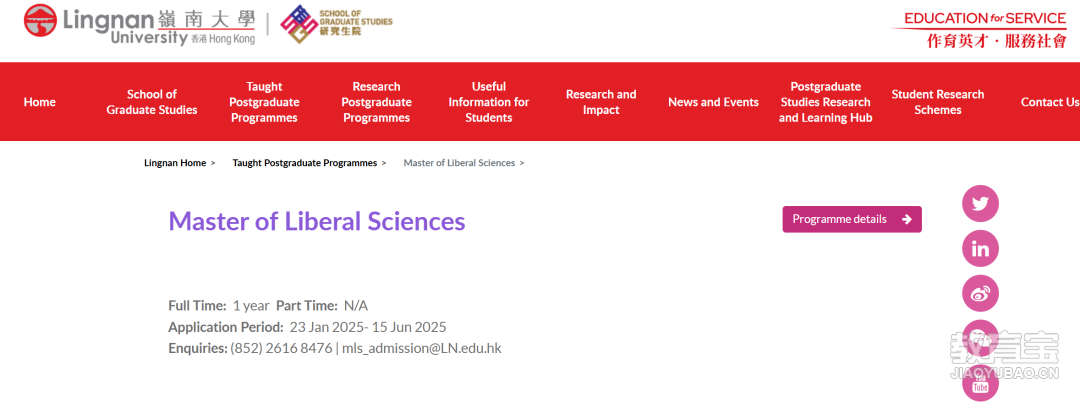The width and height of the screenshot is (1080, 402).
Task: Click the Master of Liberal Sciences heading
Action: [317, 221]
